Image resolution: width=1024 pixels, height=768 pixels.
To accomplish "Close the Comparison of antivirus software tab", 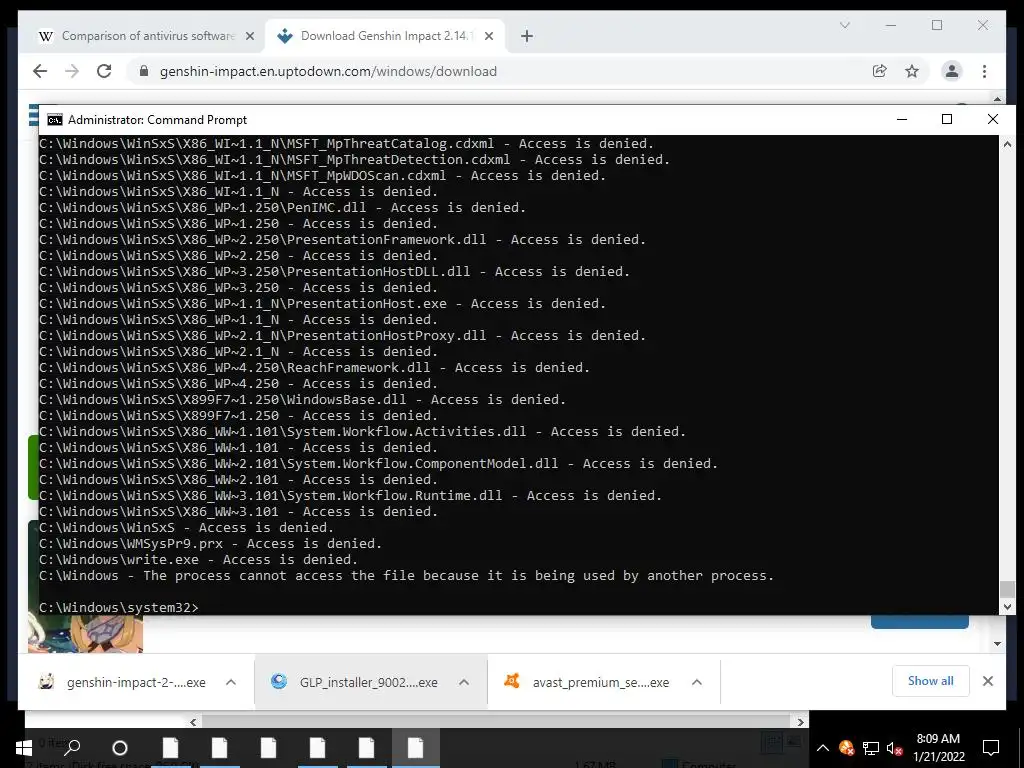I will click(249, 37).
